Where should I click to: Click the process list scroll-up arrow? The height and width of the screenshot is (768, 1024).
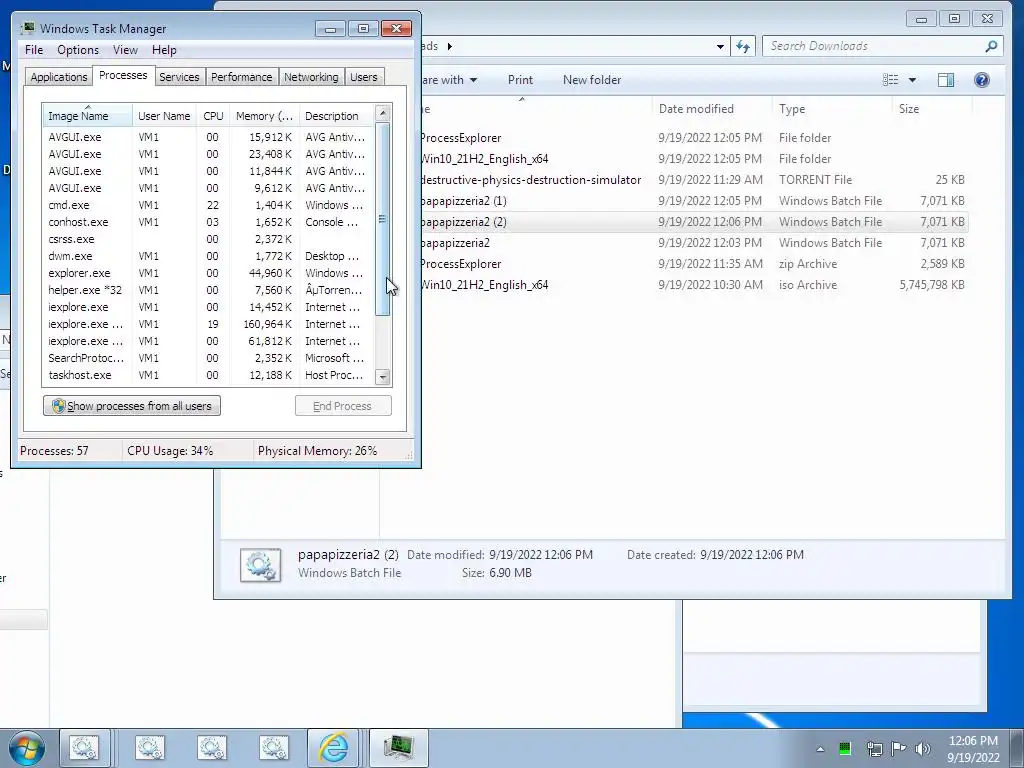383,113
